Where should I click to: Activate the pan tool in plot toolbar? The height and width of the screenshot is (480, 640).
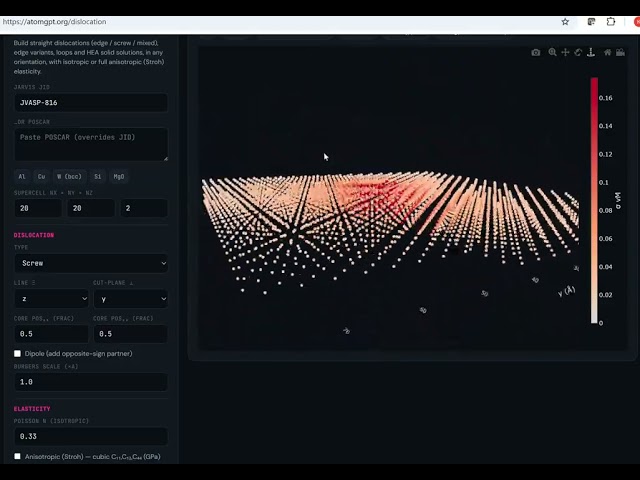(x=565, y=52)
